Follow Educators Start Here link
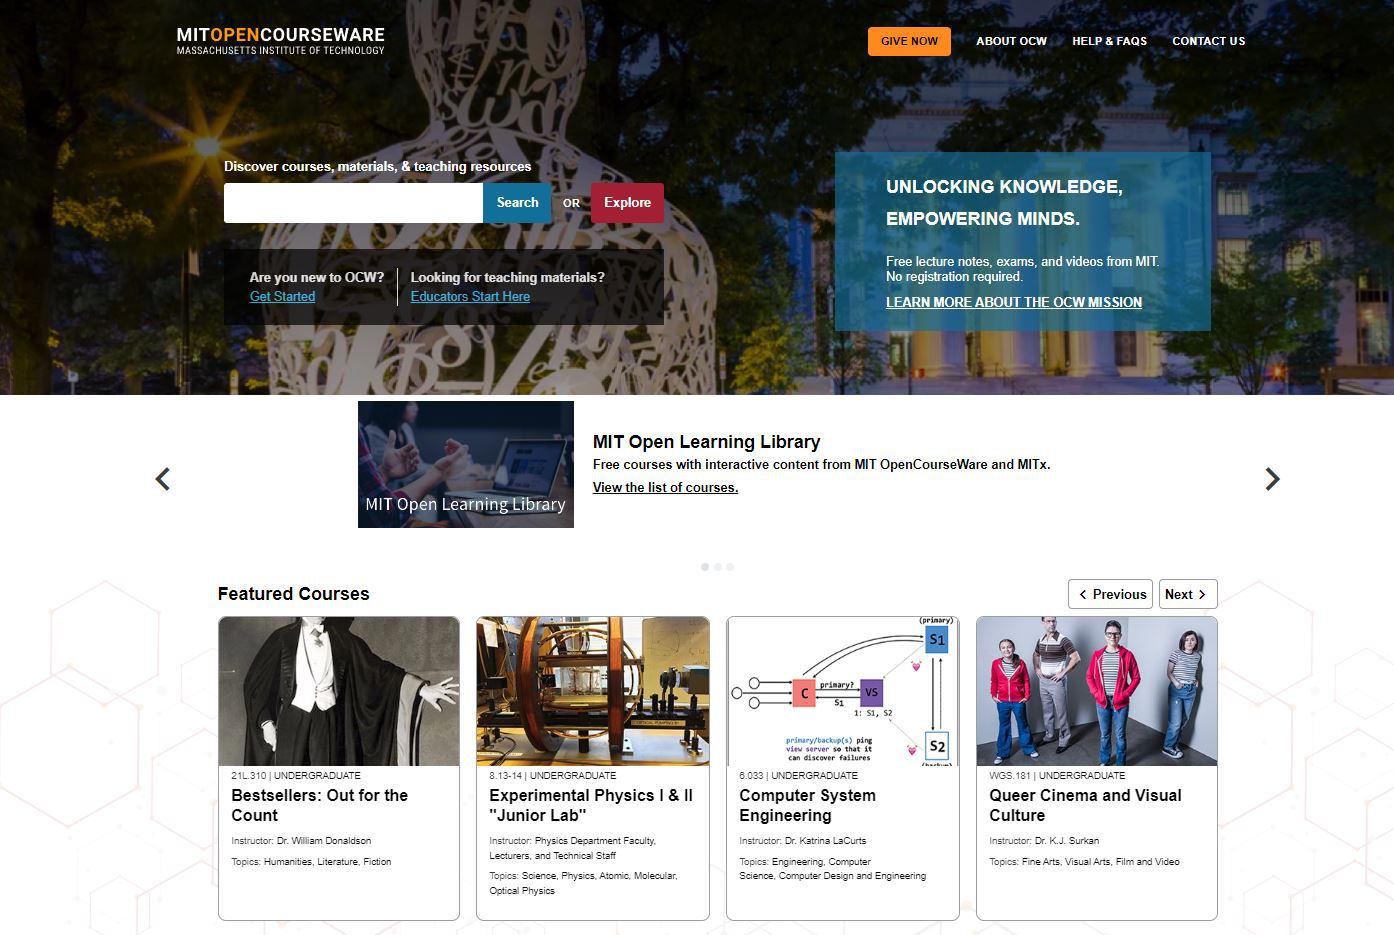This screenshot has height=935, width=1394. click(x=470, y=296)
